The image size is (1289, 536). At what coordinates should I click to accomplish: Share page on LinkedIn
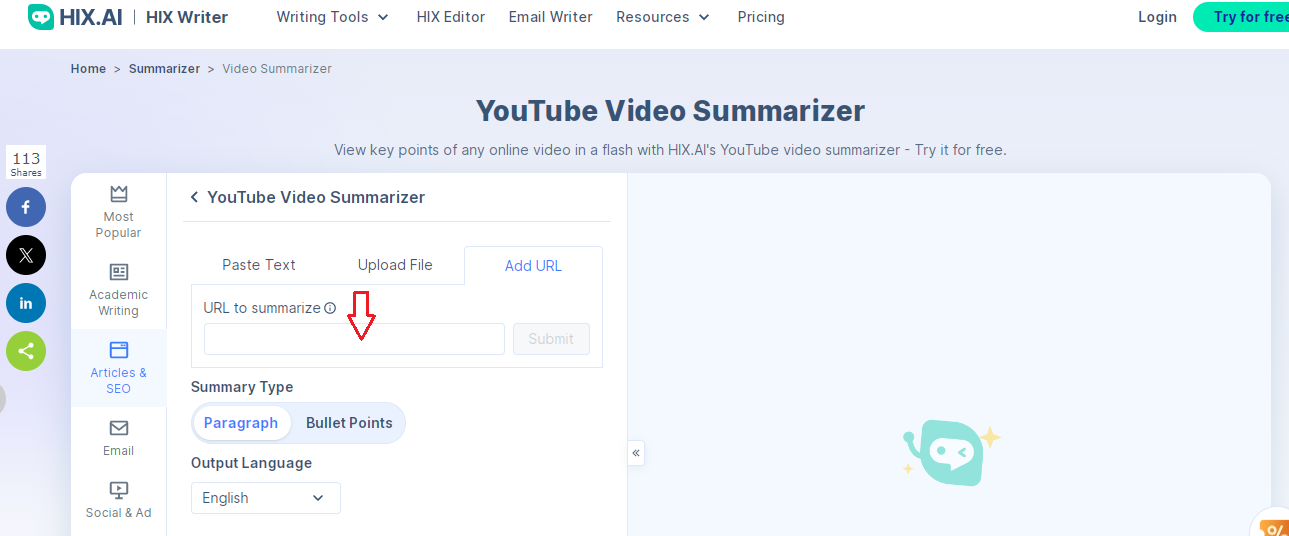[x=26, y=303]
